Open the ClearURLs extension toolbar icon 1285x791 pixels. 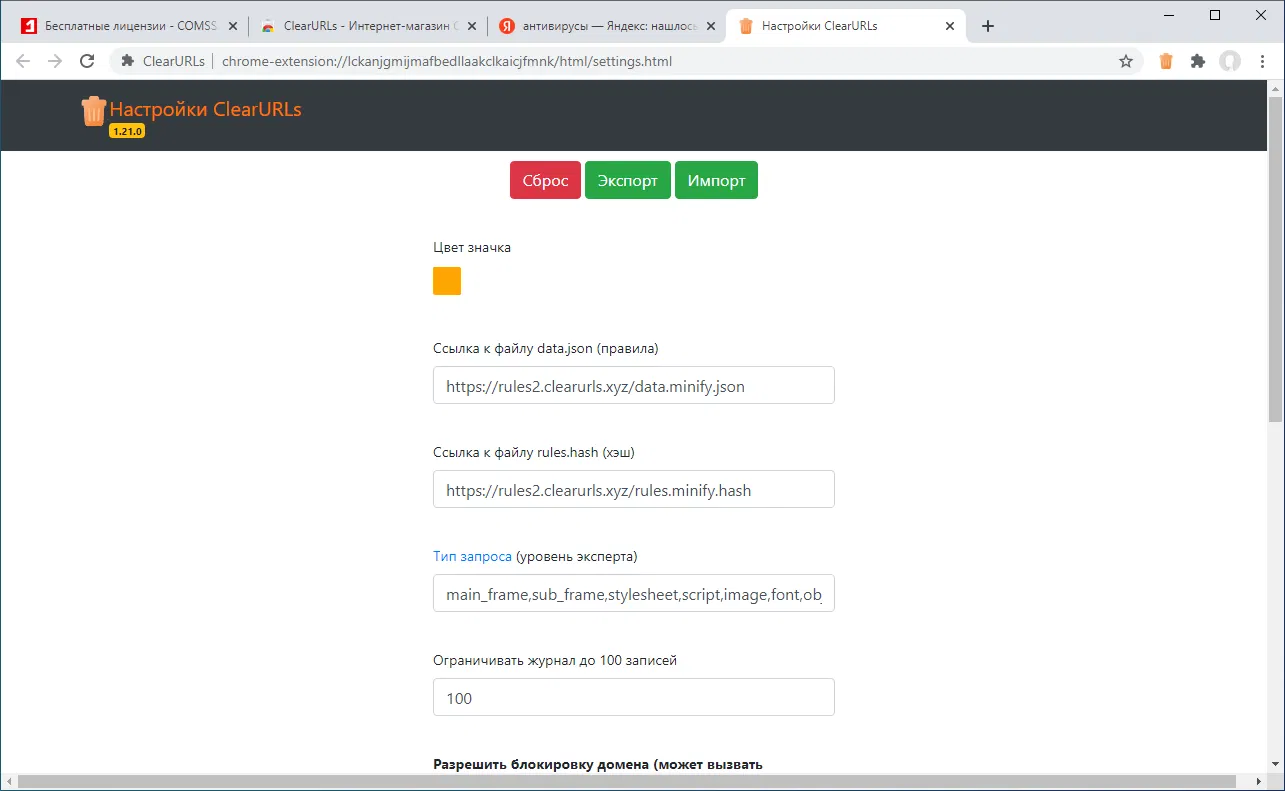(x=1166, y=61)
